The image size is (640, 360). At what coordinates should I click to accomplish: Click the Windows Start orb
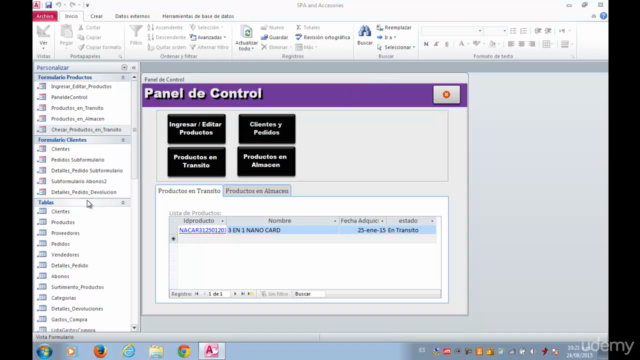(44, 351)
